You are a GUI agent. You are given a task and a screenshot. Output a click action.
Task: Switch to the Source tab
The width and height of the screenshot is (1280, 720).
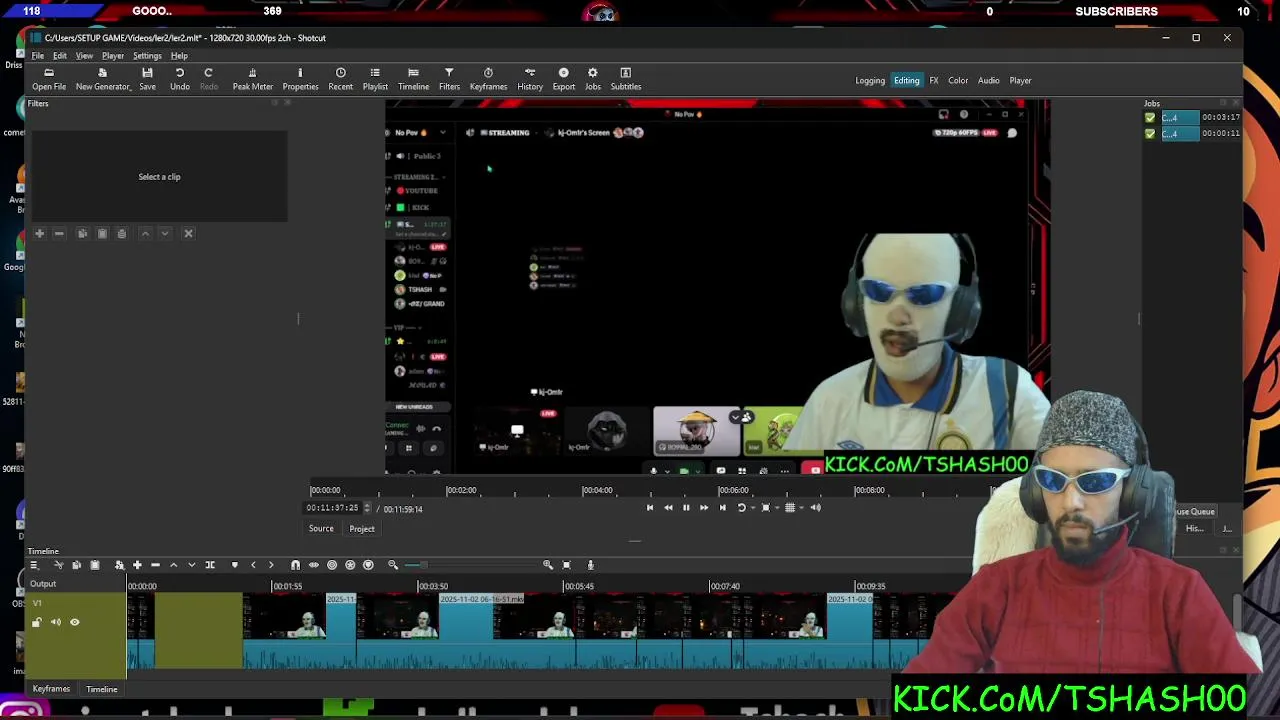(321, 529)
